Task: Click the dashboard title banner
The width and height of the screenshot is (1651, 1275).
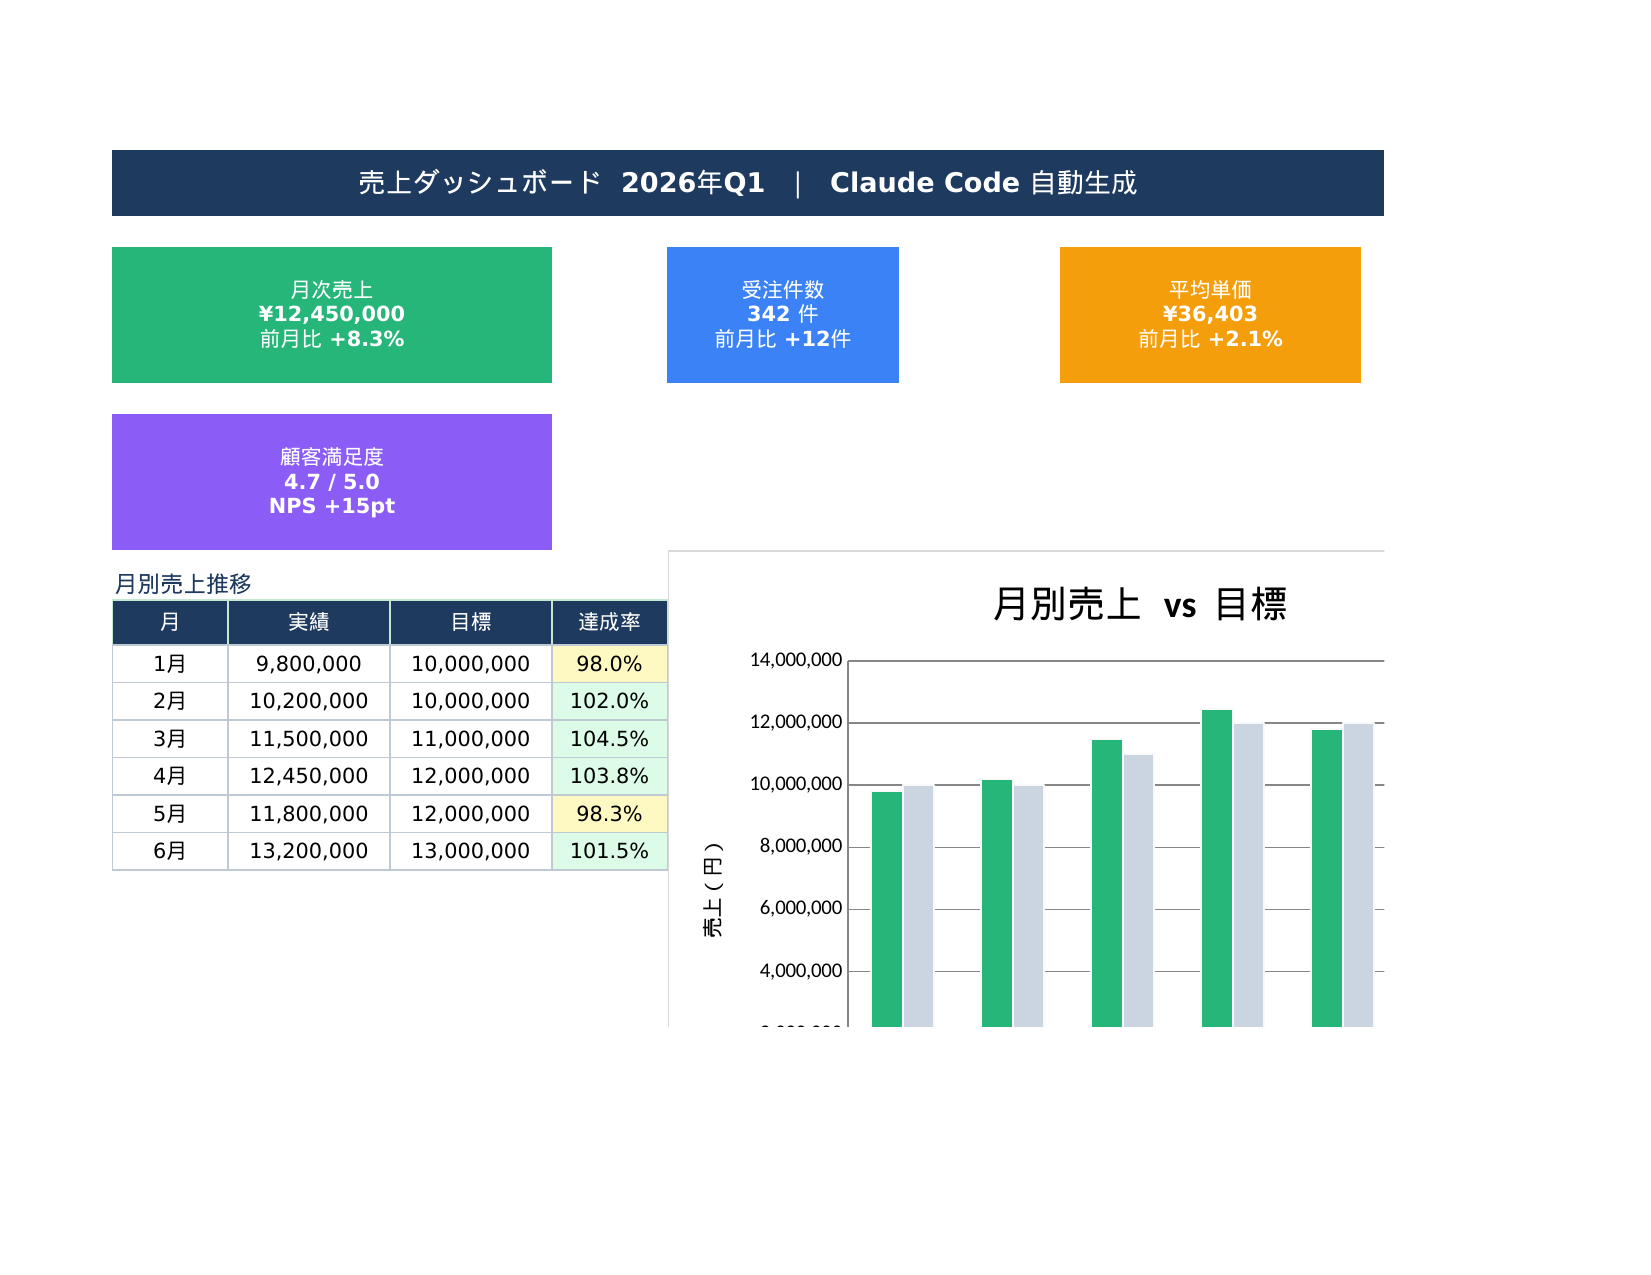Action: (747, 183)
